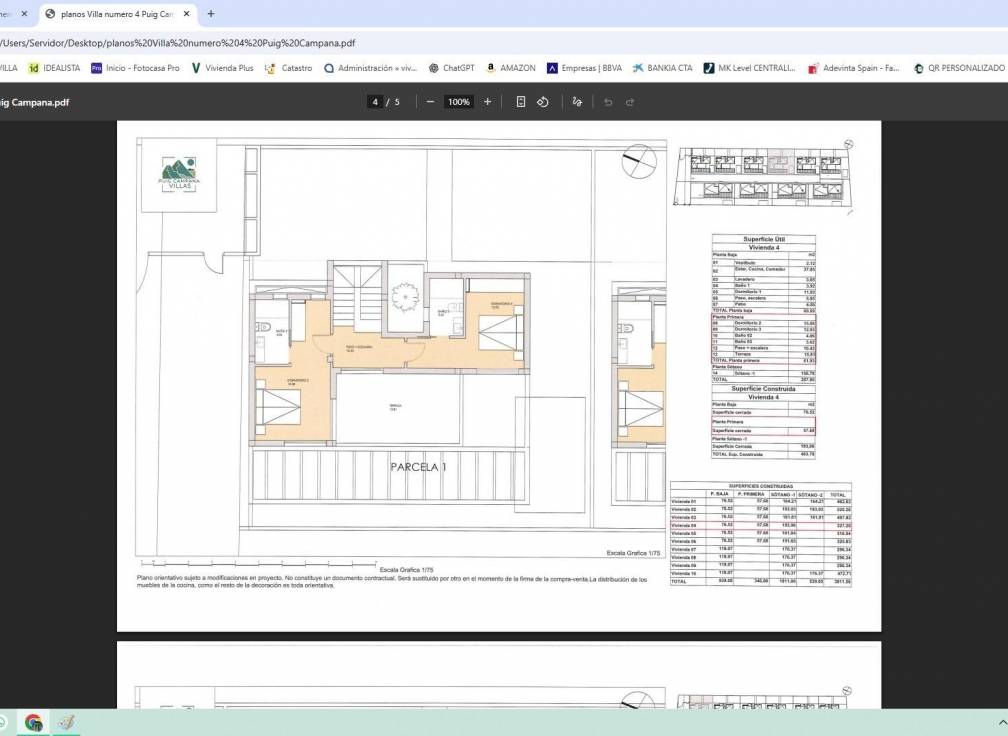The width and height of the screenshot is (1008, 736).
Task: Click the 100% zoom level field
Action: pos(459,102)
